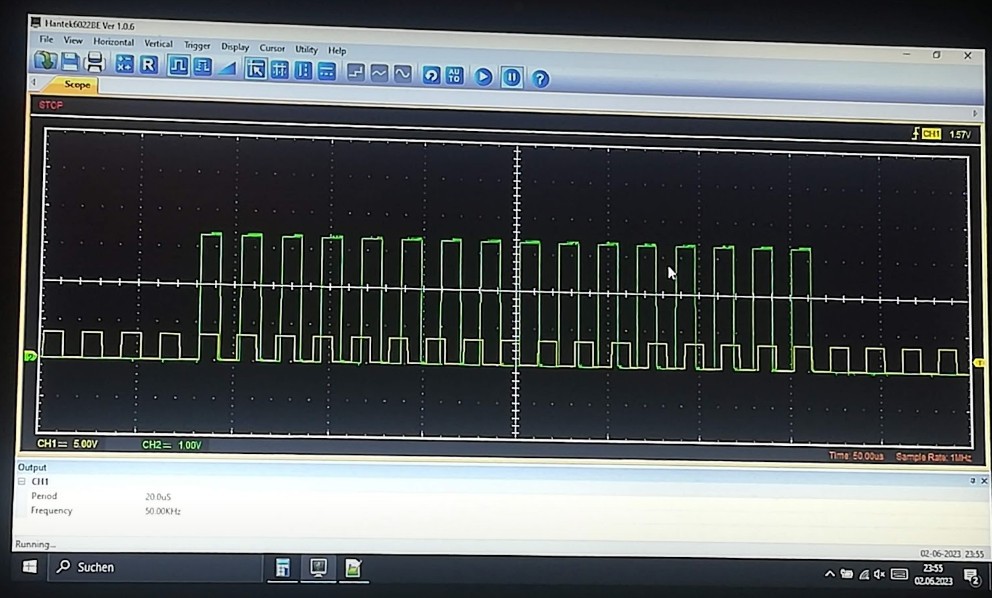Click the Print toolbar icon

pyautogui.click(x=95, y=63)
